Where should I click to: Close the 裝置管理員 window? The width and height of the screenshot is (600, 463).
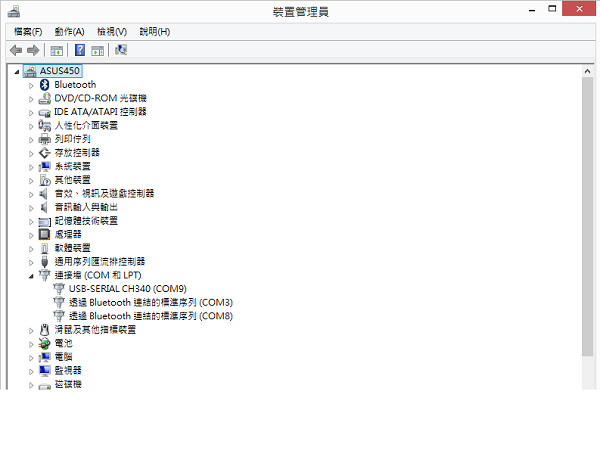[x=579, y=8]
